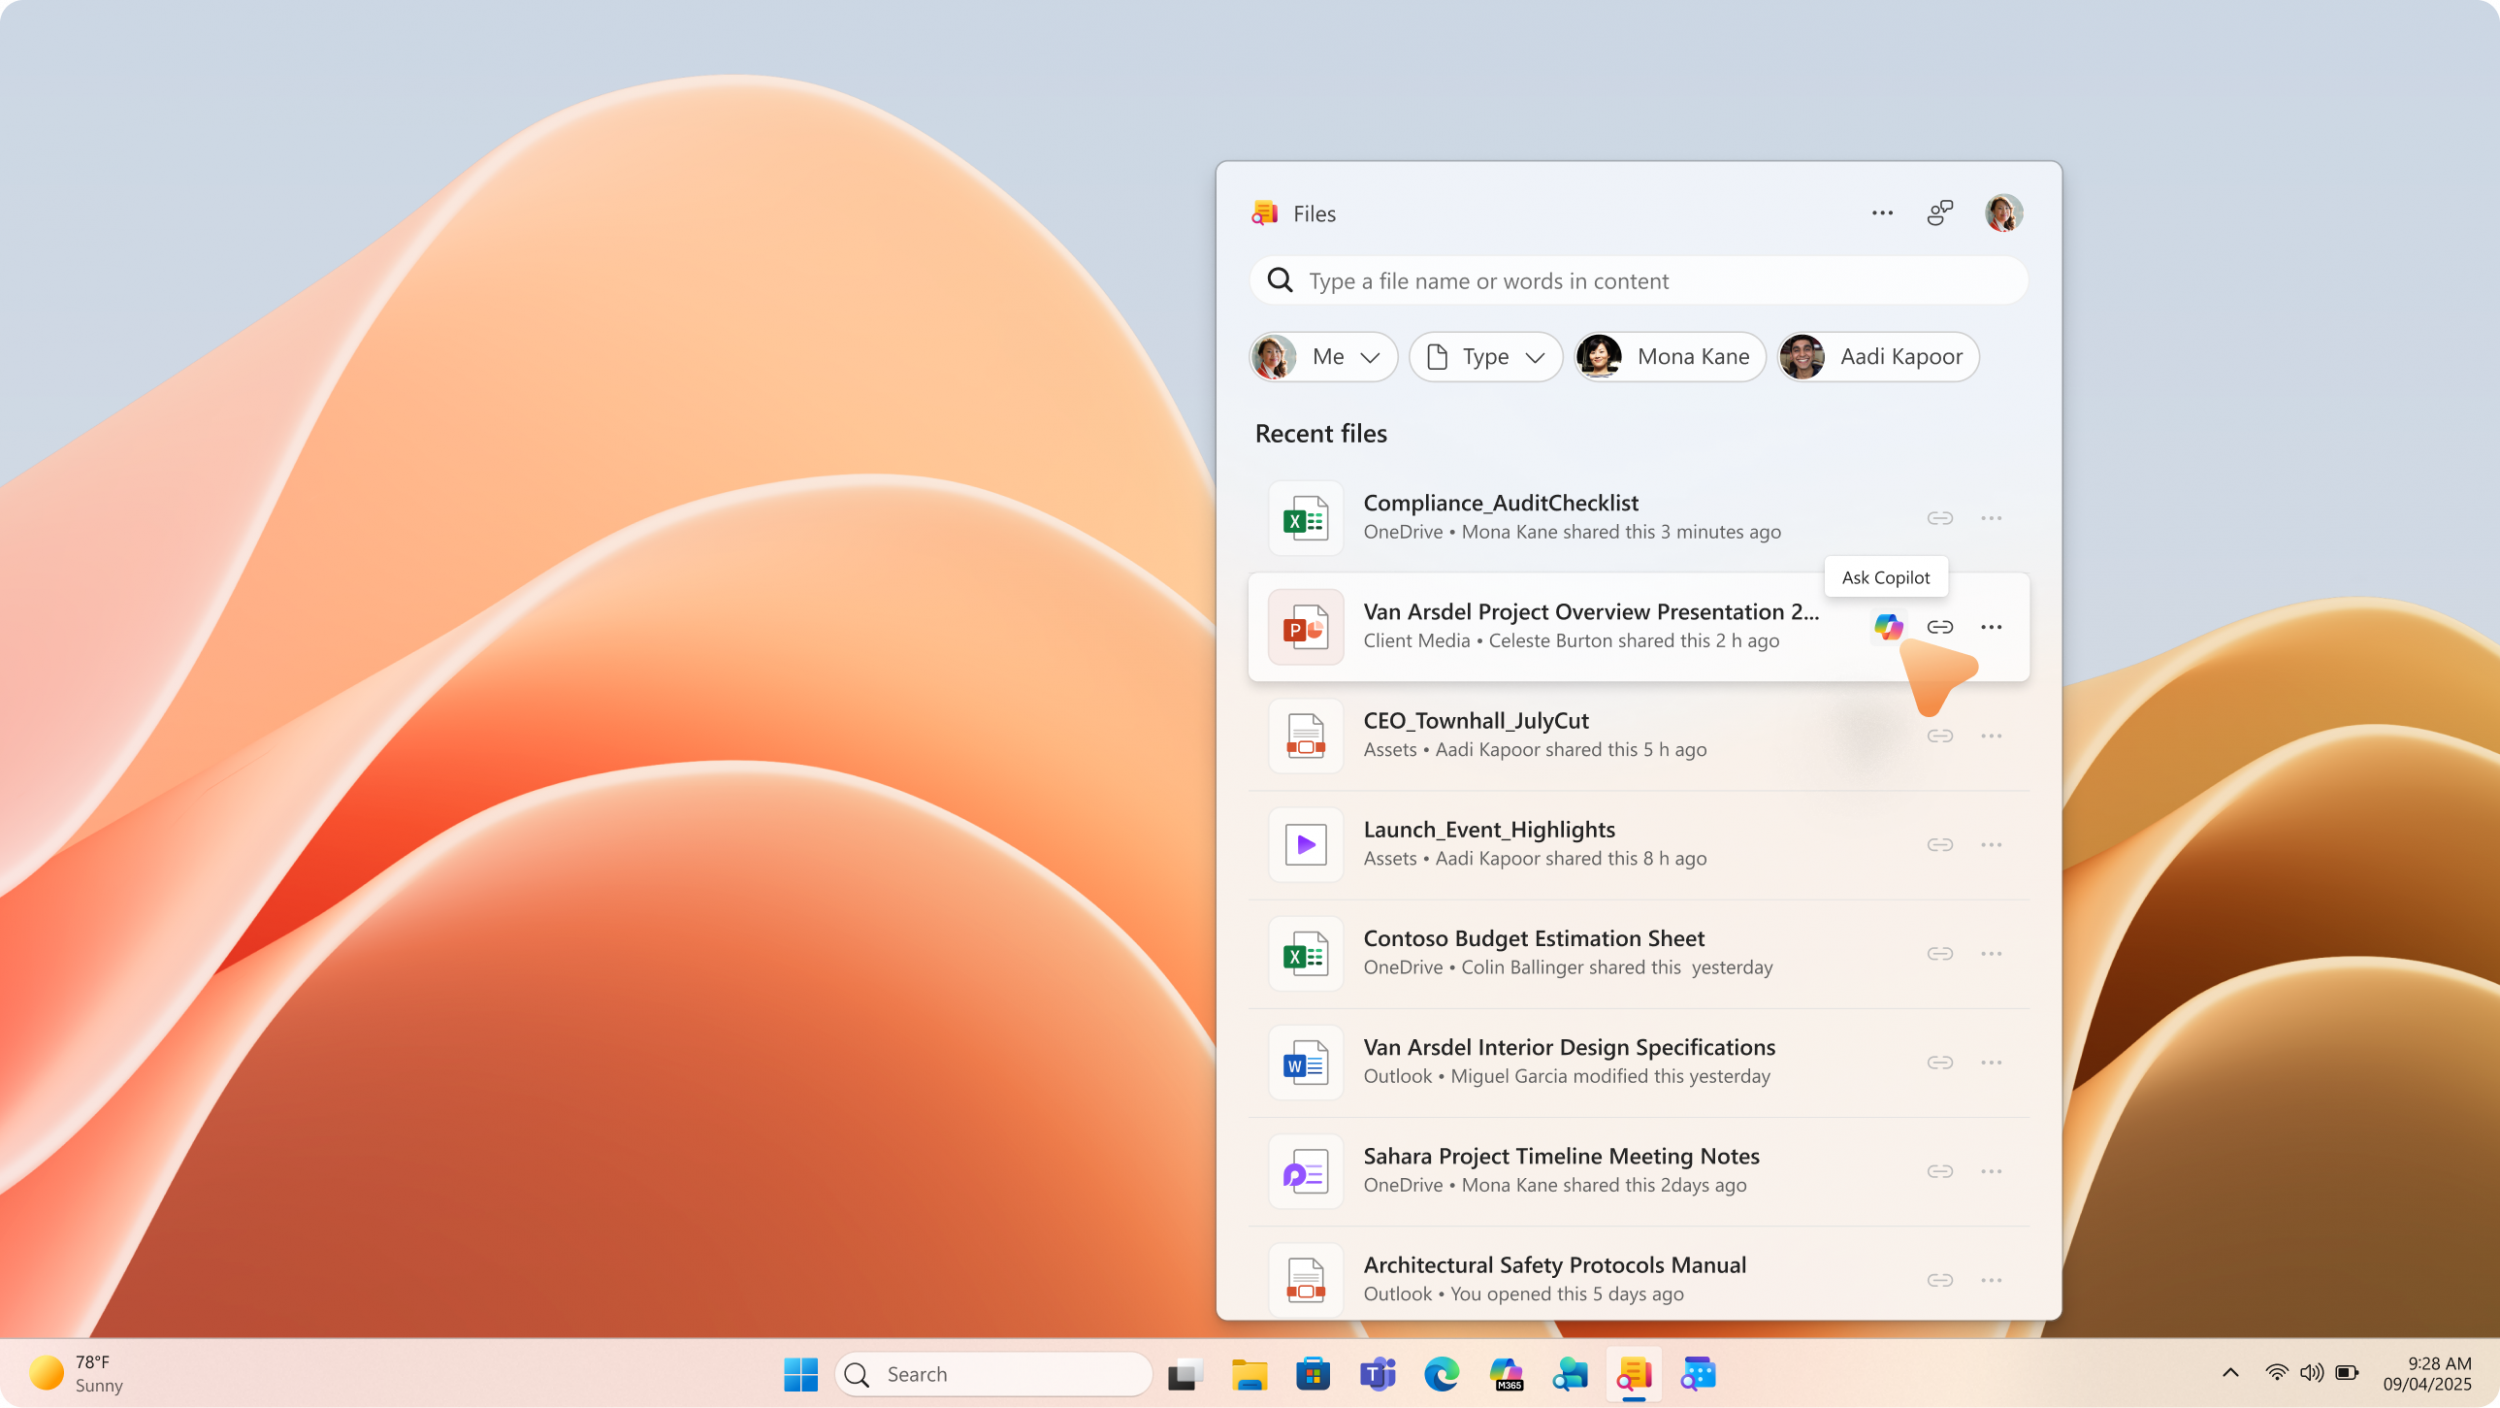Click the Word icon beside Interior Design Specifications
Image resolution: width=2500 pixels, height=1408 pixels.
1305,1061
